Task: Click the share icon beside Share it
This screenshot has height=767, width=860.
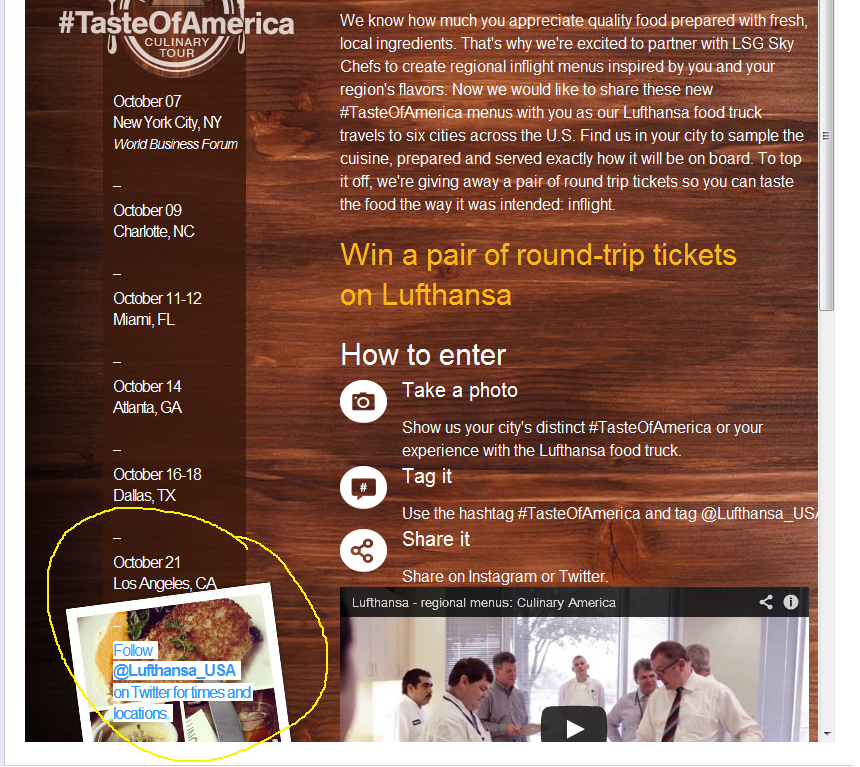Action: [363, 550]
